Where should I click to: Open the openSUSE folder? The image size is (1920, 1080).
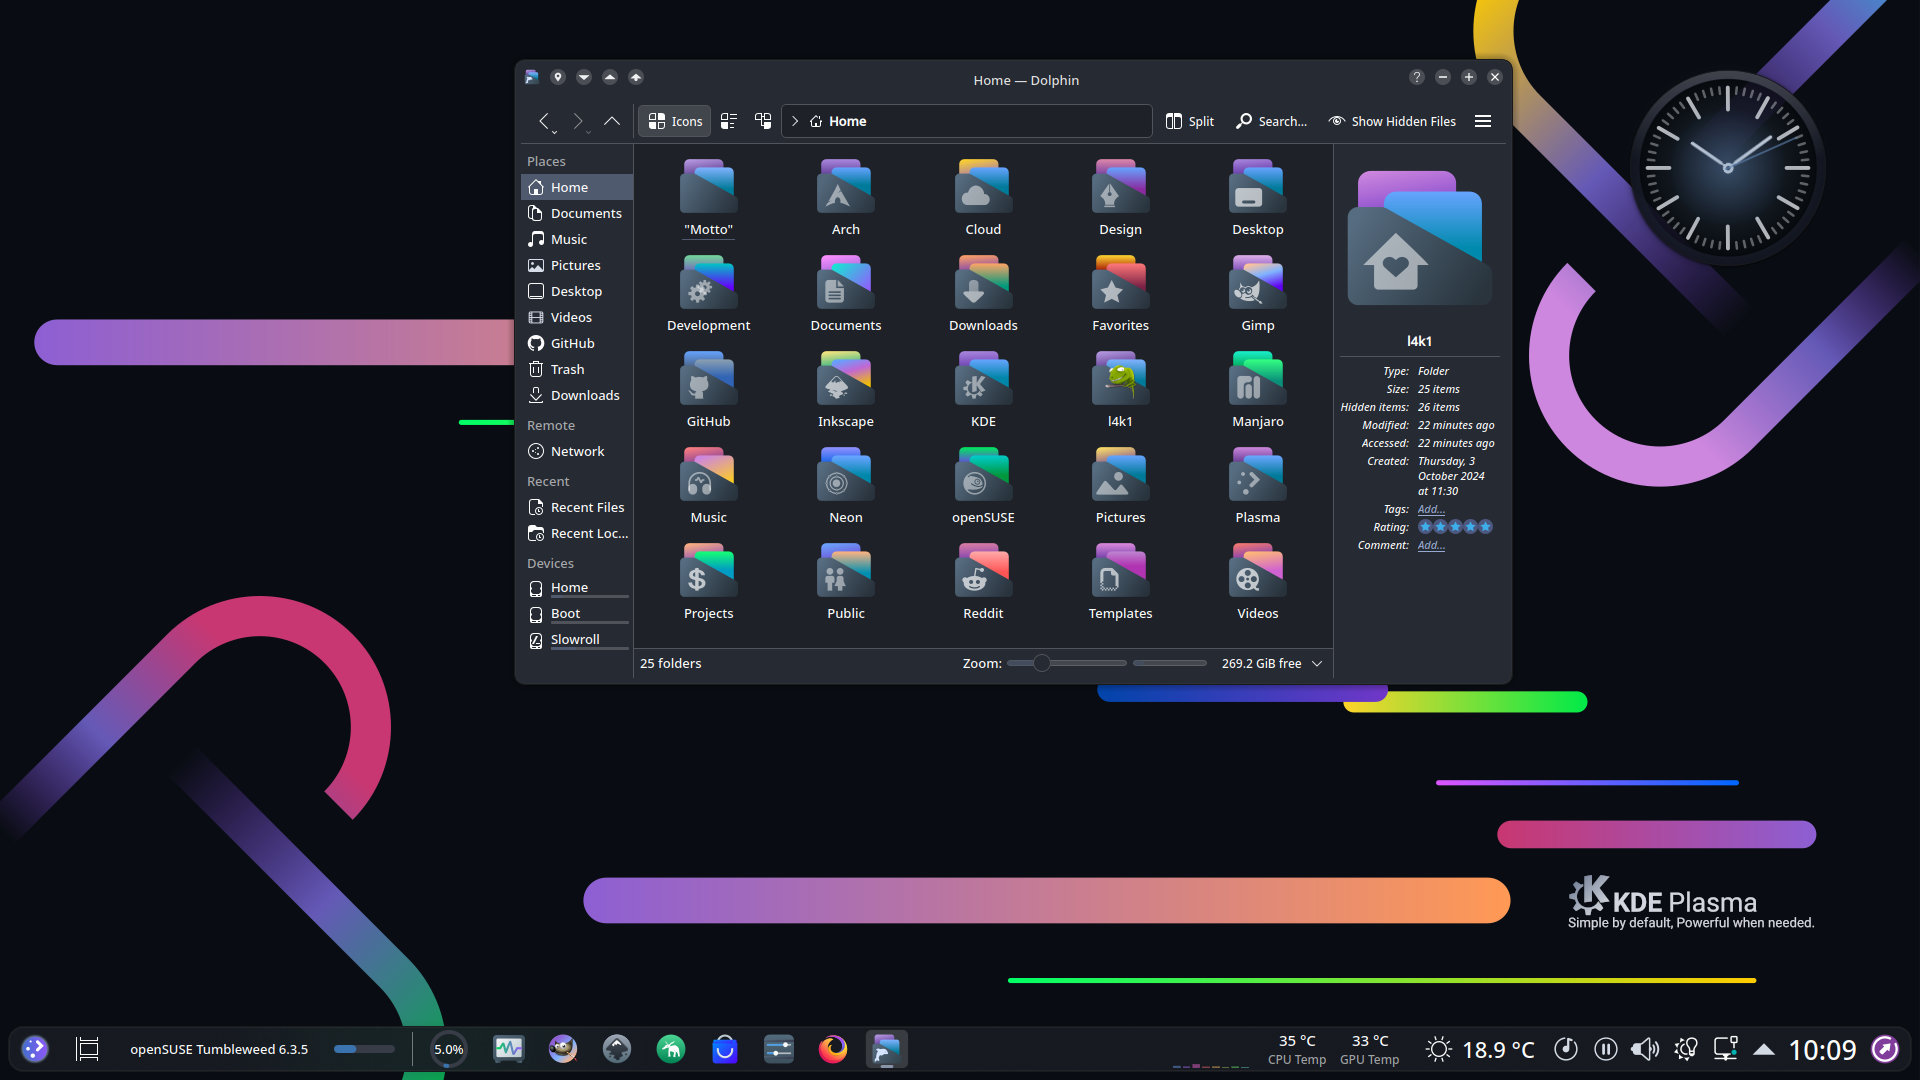tap(982, 486)
